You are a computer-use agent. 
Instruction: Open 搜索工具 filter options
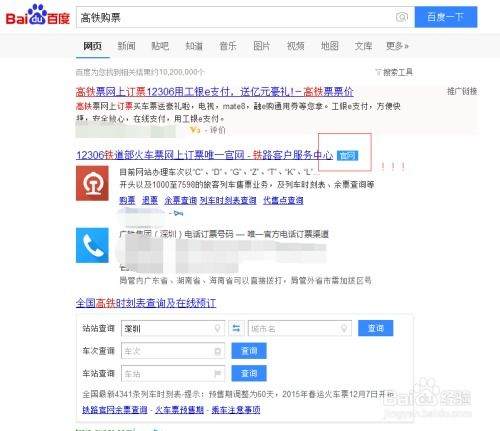(x=394, y=72)
